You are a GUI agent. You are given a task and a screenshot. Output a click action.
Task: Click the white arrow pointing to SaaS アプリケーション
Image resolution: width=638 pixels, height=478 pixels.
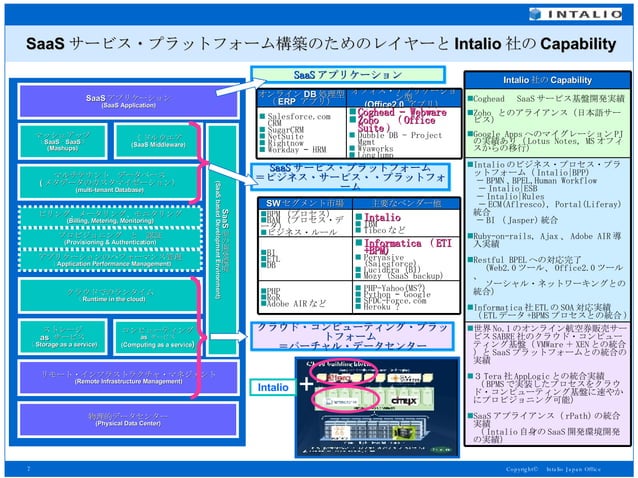241,87
